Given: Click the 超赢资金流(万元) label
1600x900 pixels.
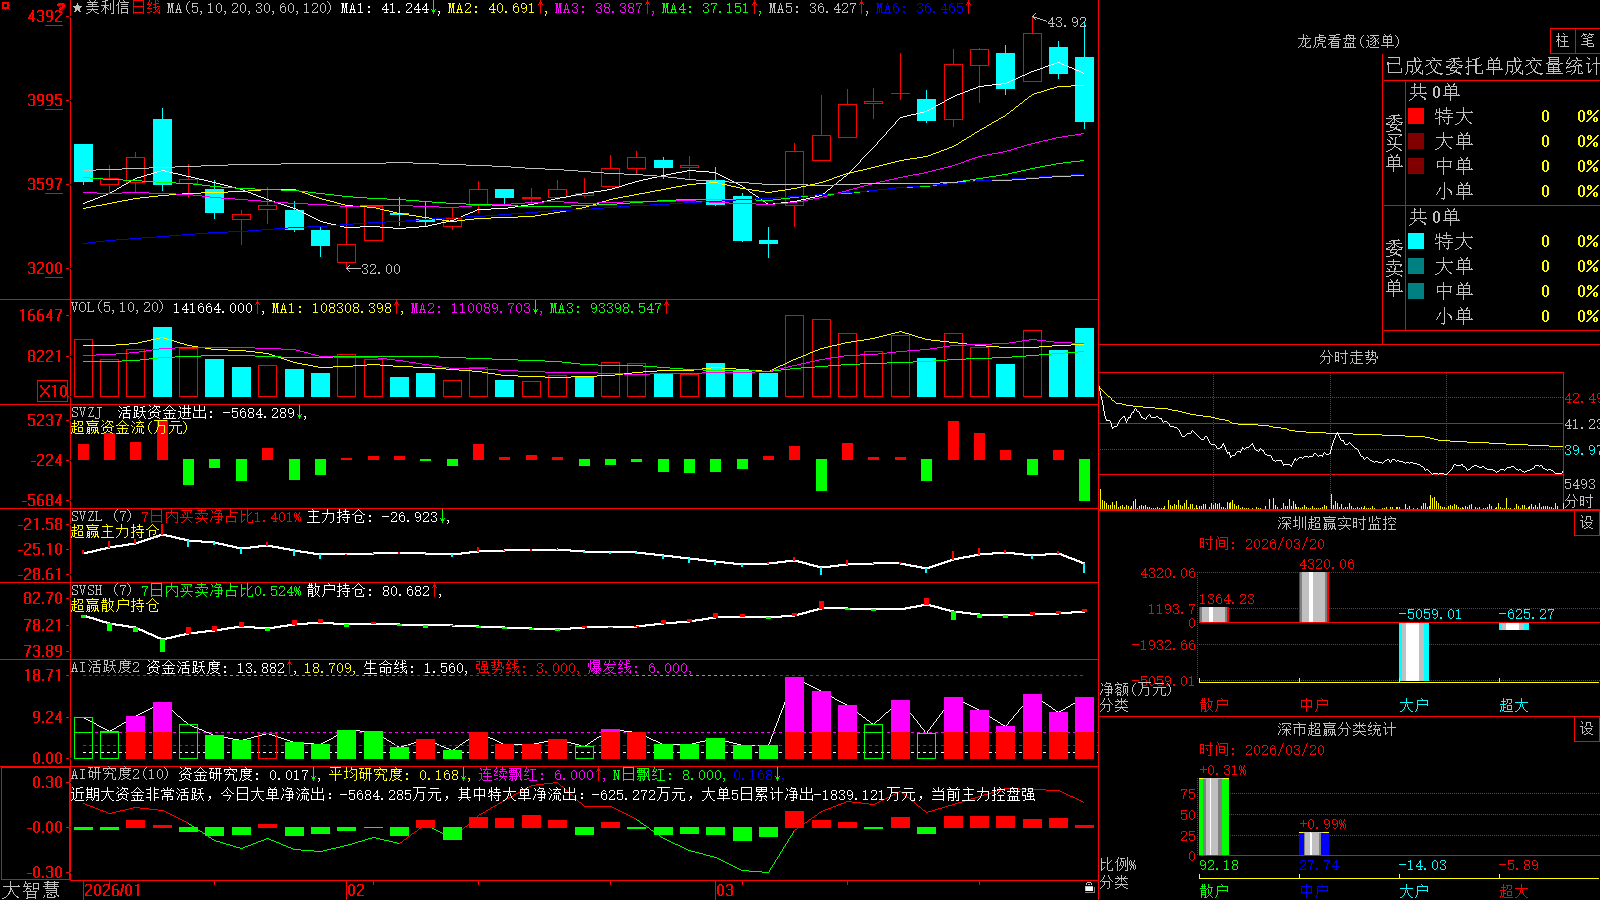Looking at the screenshot, I should (129, 427).
